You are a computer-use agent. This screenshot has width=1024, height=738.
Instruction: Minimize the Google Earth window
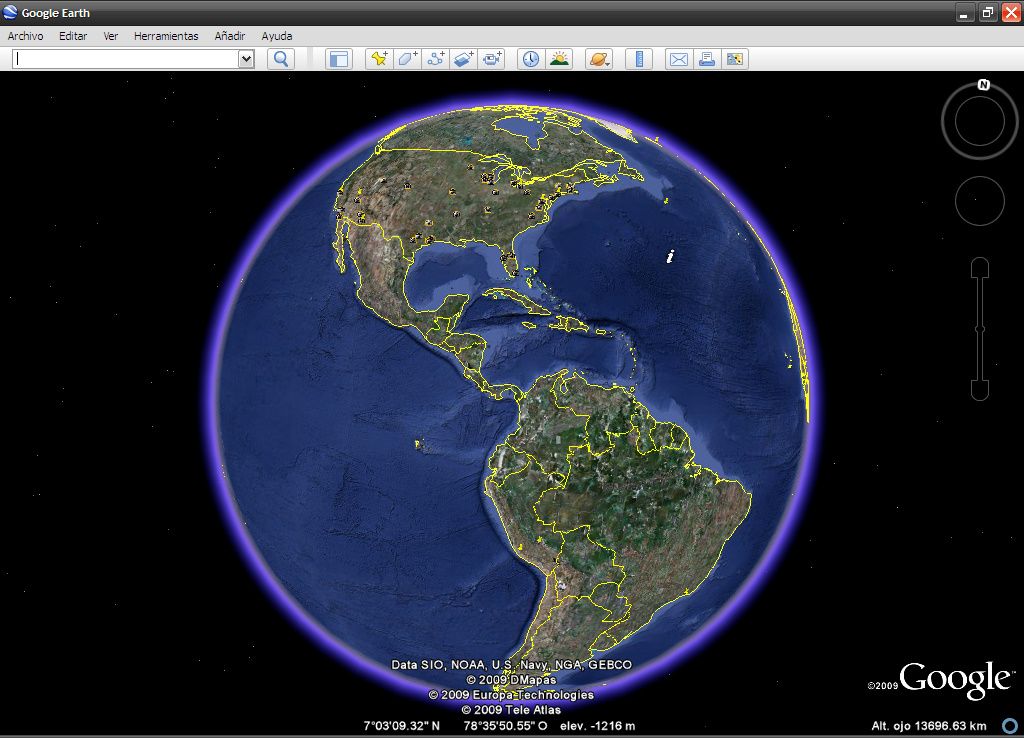(965, 12)
